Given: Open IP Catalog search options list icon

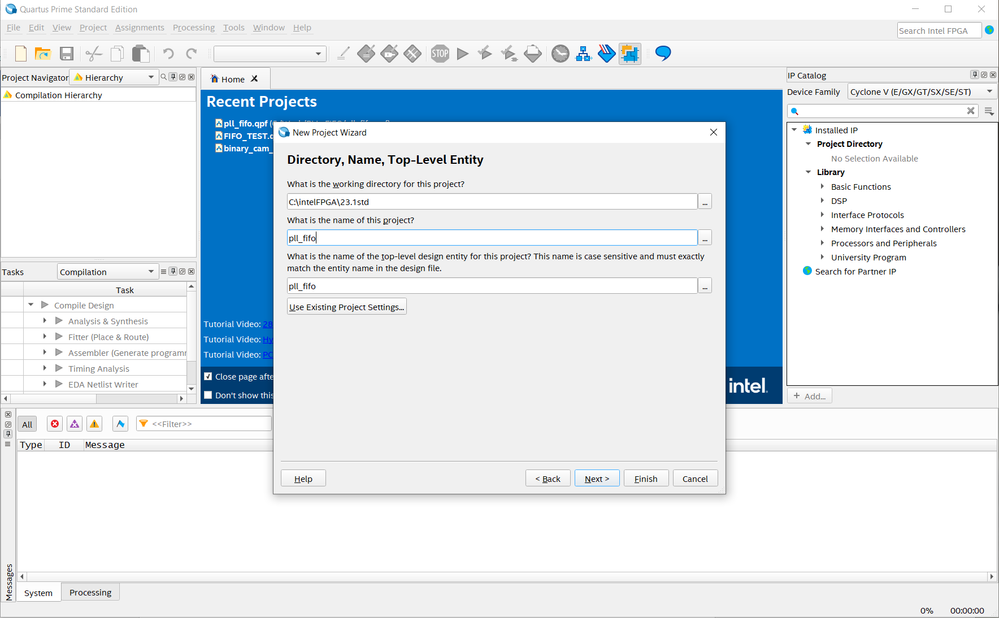Looking at the screenshot, I should point(989,111).
